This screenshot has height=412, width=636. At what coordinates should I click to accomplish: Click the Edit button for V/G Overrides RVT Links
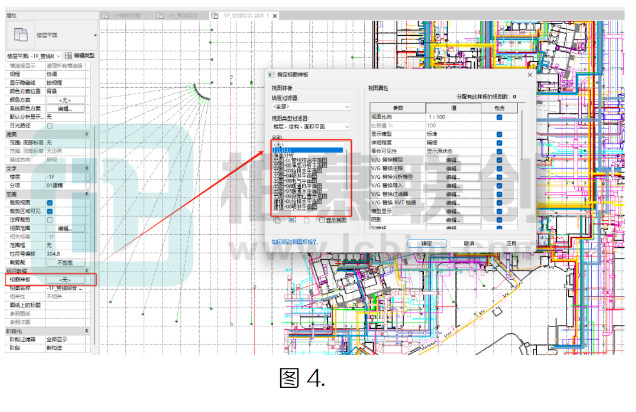453,203
